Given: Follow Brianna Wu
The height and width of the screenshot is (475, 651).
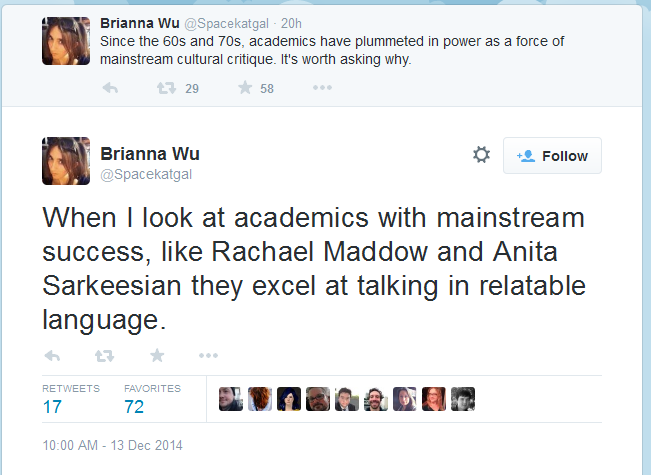Looking at the screenshot, I should coord(552,156).
